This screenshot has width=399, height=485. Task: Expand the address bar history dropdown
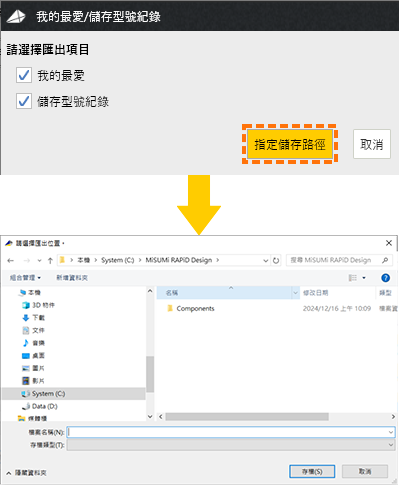point(266,260)
